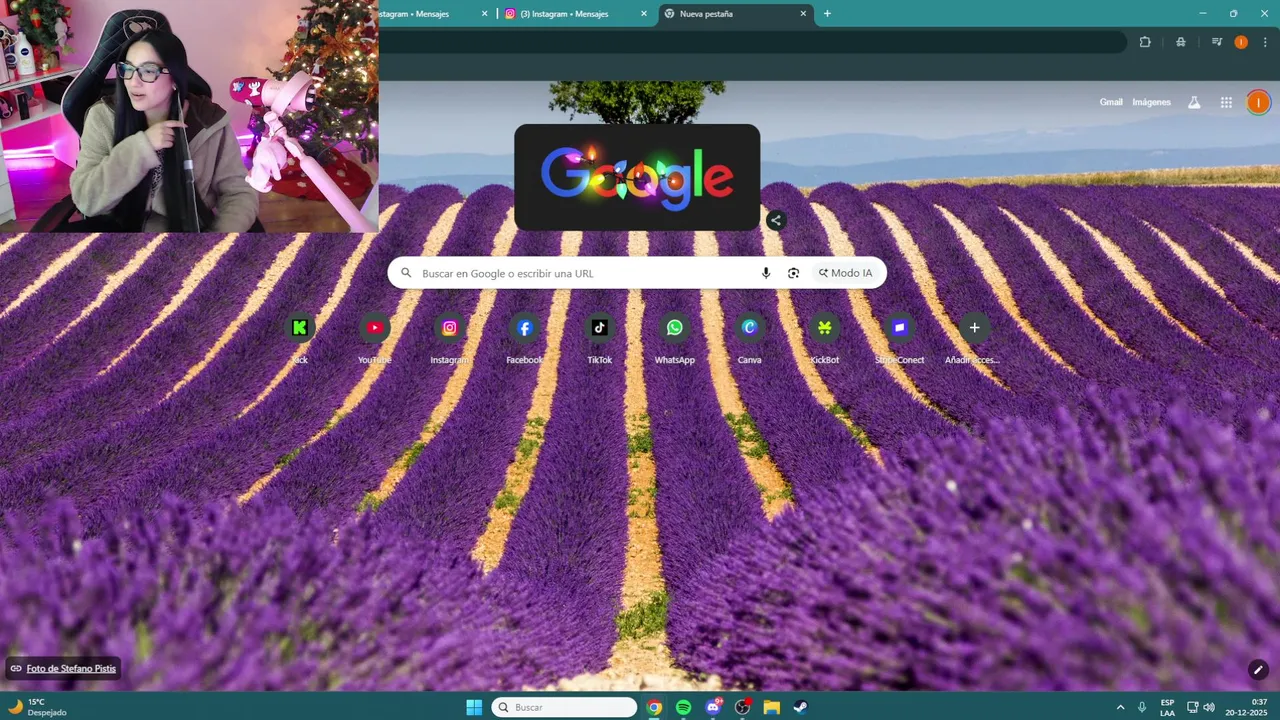This screenshot has height=720, width=1280.
Task: Open Chrome from the taskbar
Action: (x=654, y=707)
